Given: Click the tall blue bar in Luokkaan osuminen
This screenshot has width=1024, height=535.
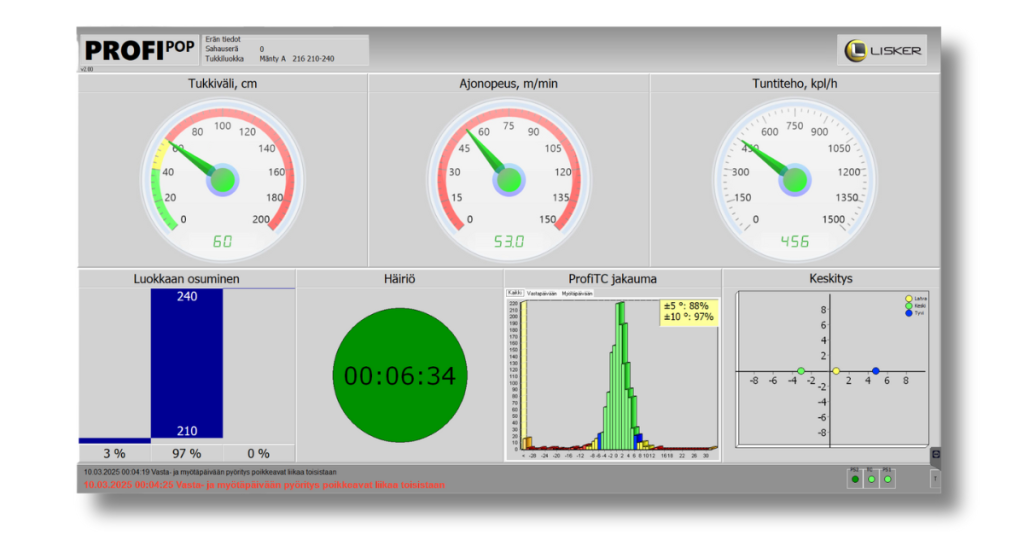Looking at the screenshot, I should pyautogui.click(x=186, y=364).
